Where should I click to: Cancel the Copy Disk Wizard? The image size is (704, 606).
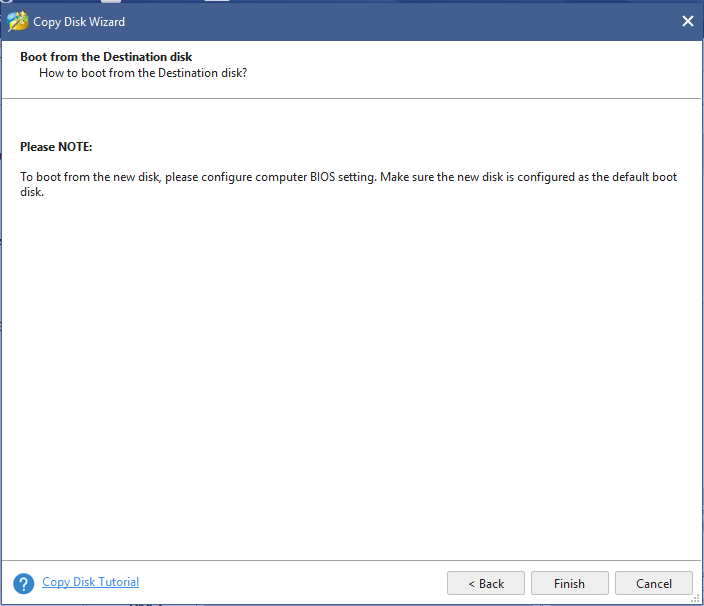coord(653,583)
